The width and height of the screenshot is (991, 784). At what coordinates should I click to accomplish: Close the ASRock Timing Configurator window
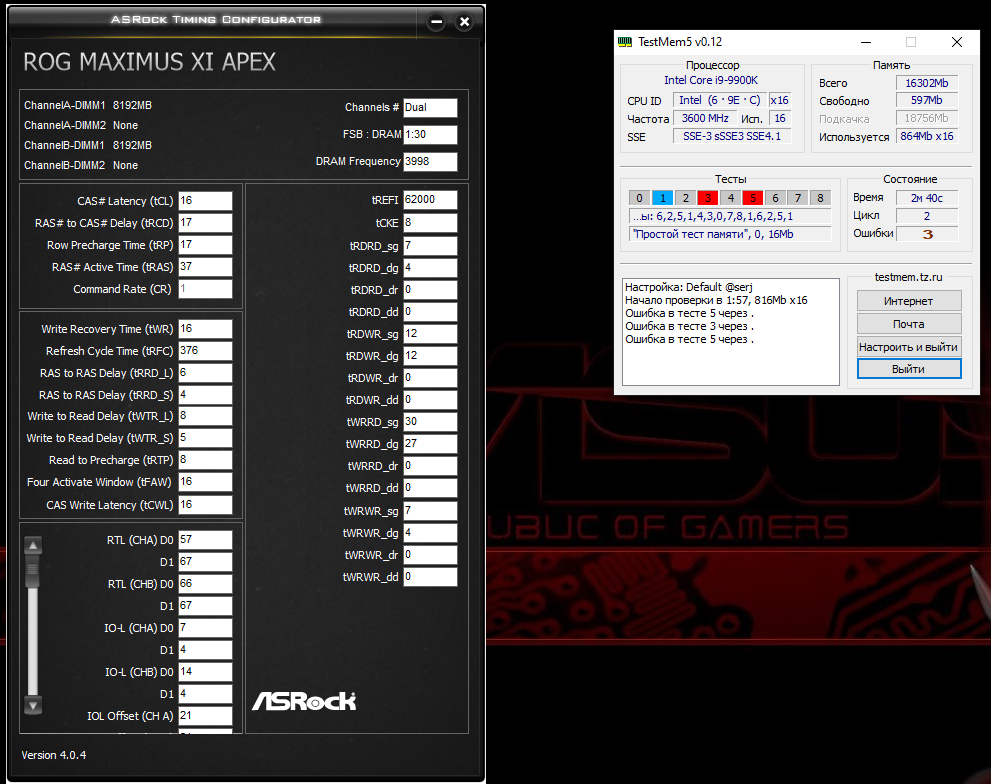point(465,22)
